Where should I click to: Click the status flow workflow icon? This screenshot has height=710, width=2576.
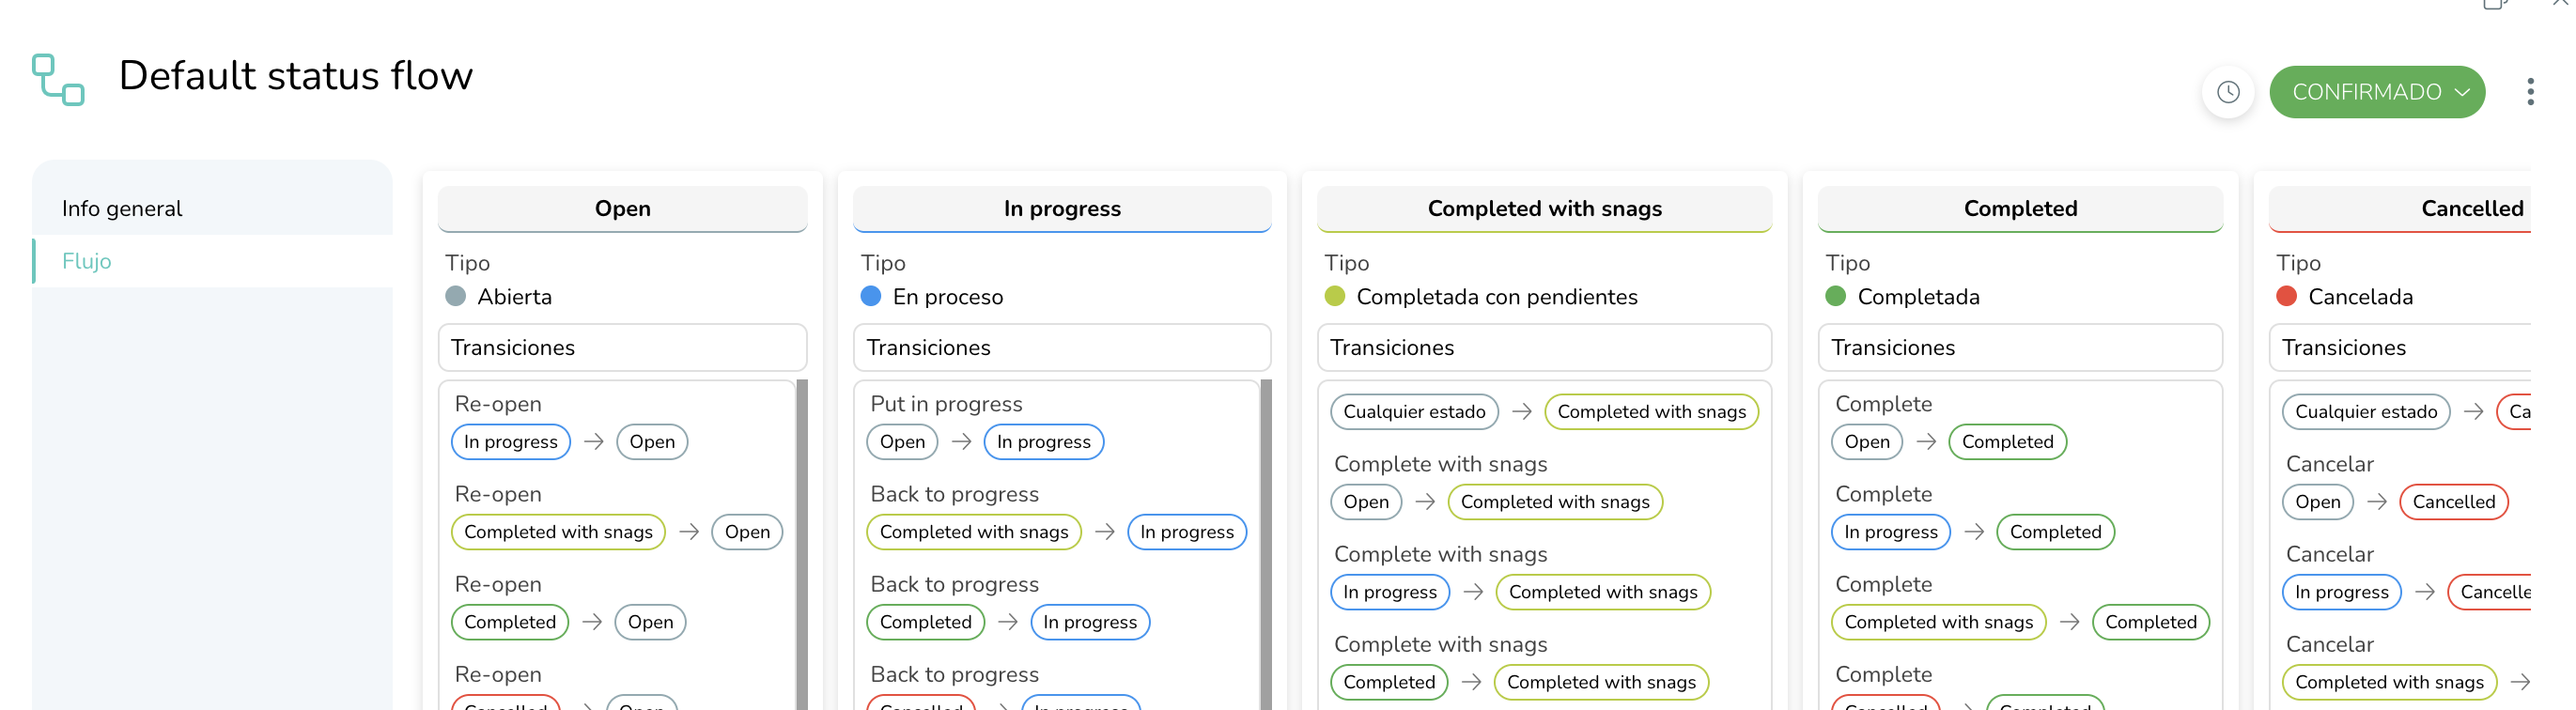point(58,79)
